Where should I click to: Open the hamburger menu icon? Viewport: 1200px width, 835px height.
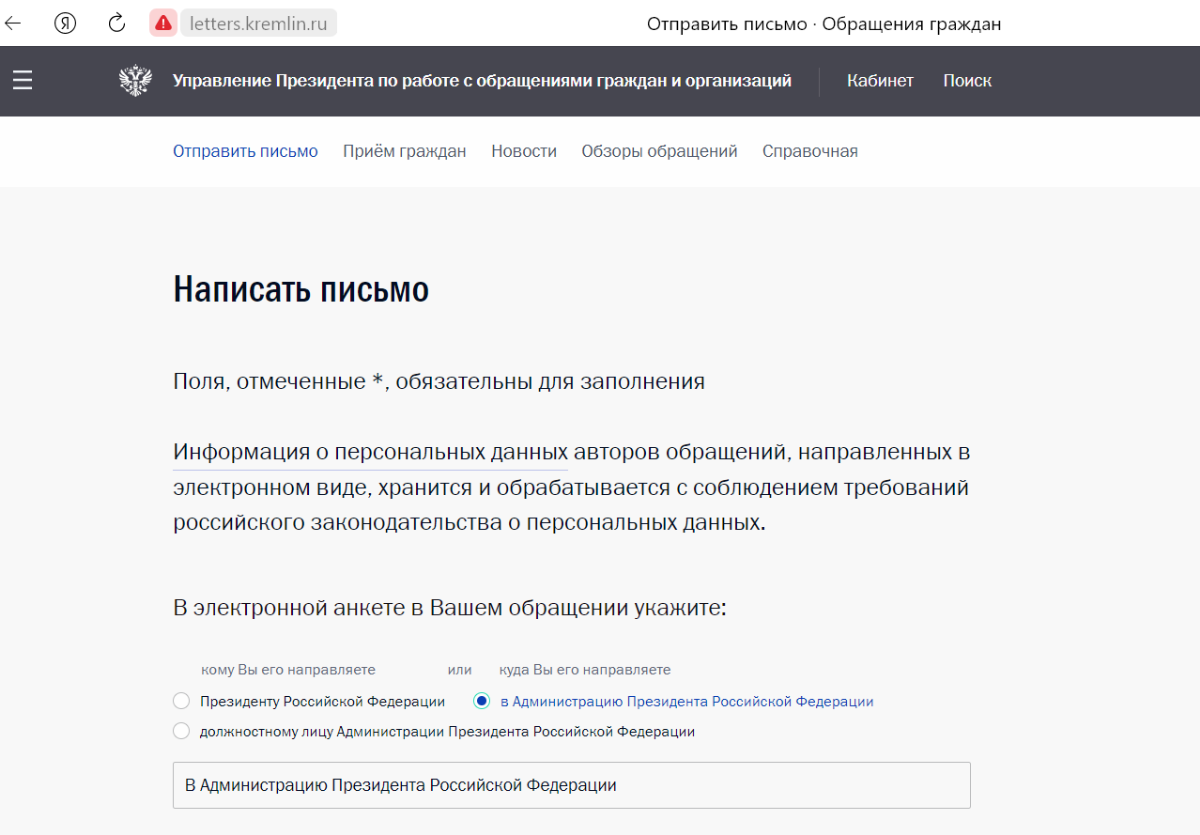point(23,80)
